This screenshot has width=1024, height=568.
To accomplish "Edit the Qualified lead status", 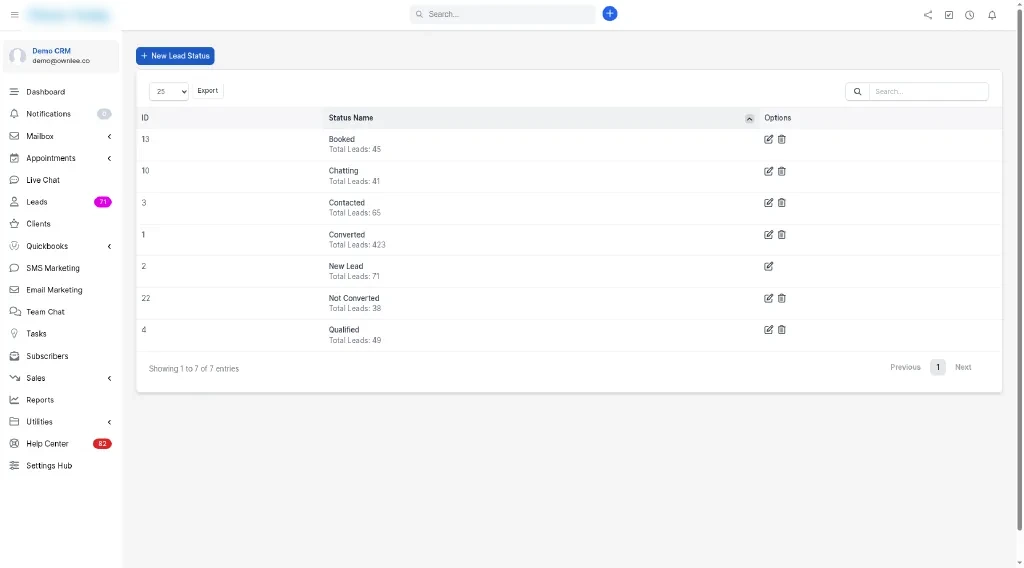I will click(x=768, y=330).
